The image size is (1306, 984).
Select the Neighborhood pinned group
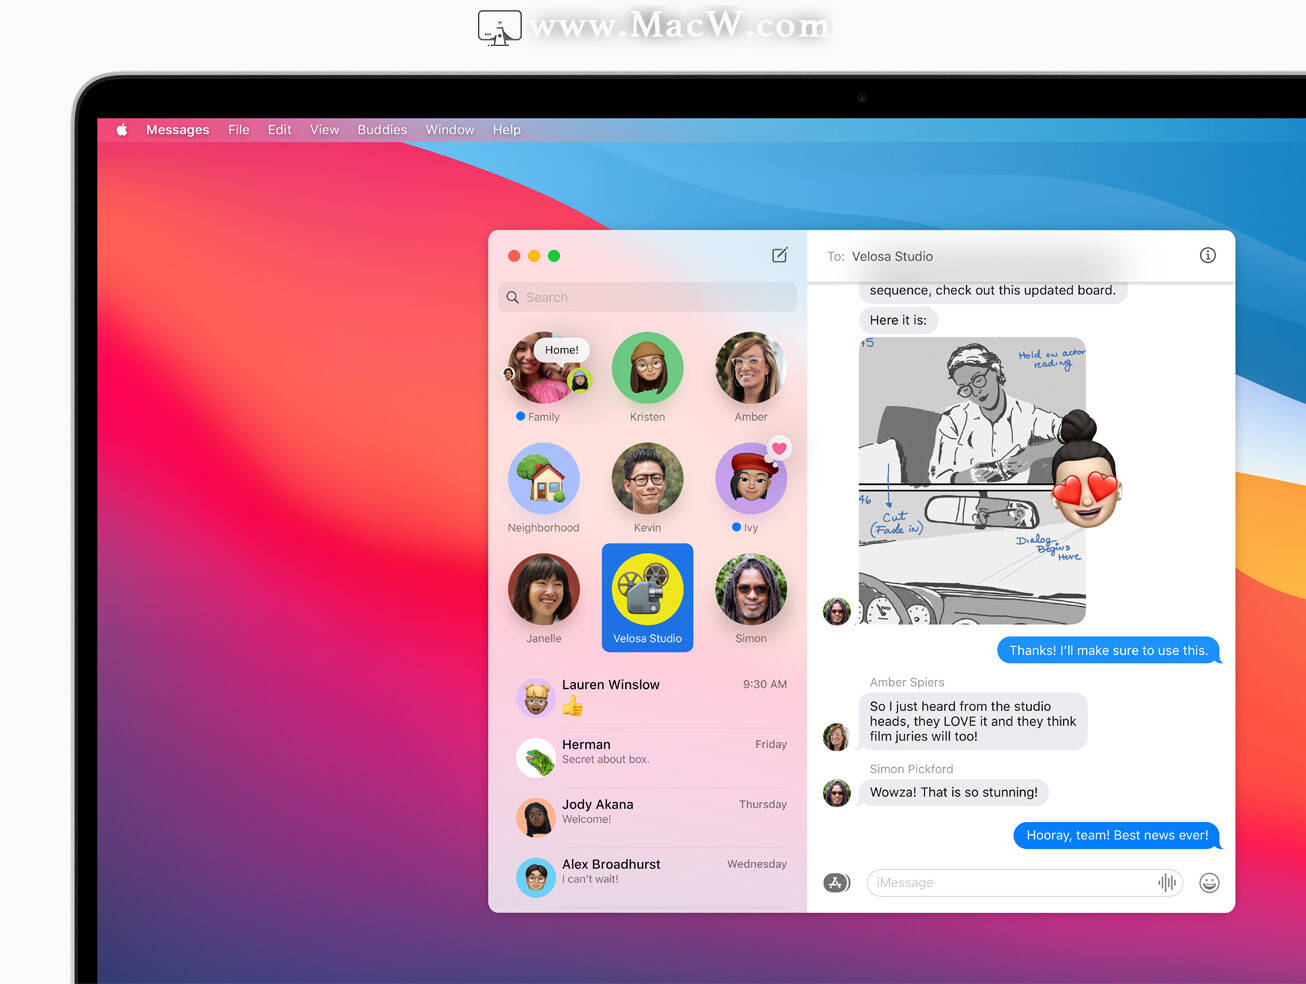point(544,488)
